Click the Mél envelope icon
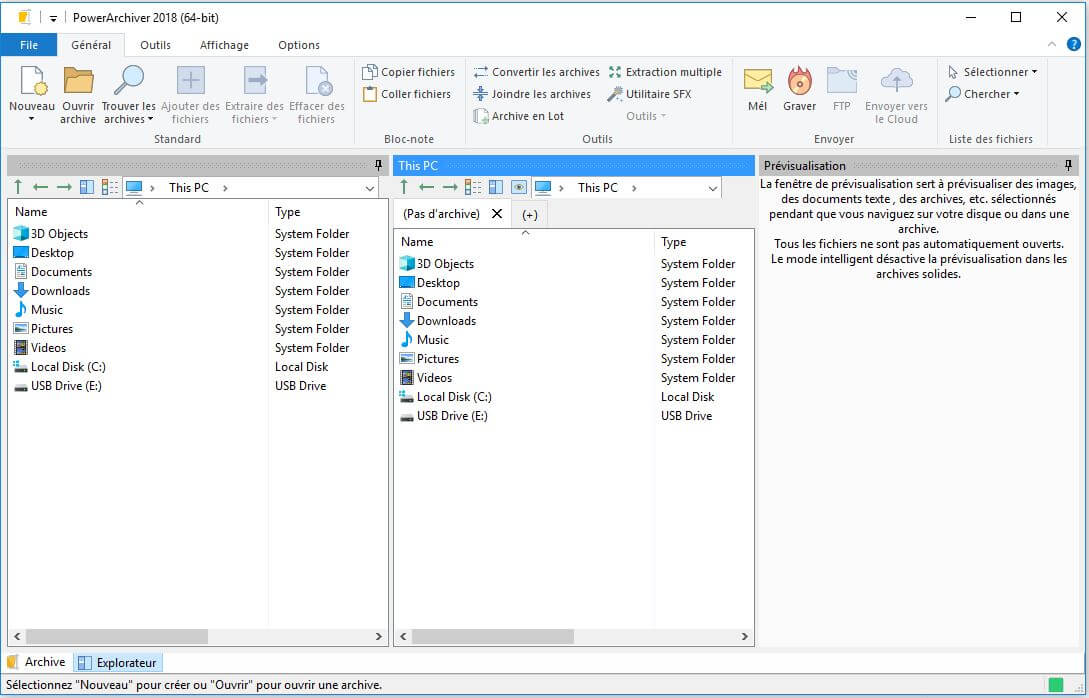1089x698 pixels. (758, 82)
